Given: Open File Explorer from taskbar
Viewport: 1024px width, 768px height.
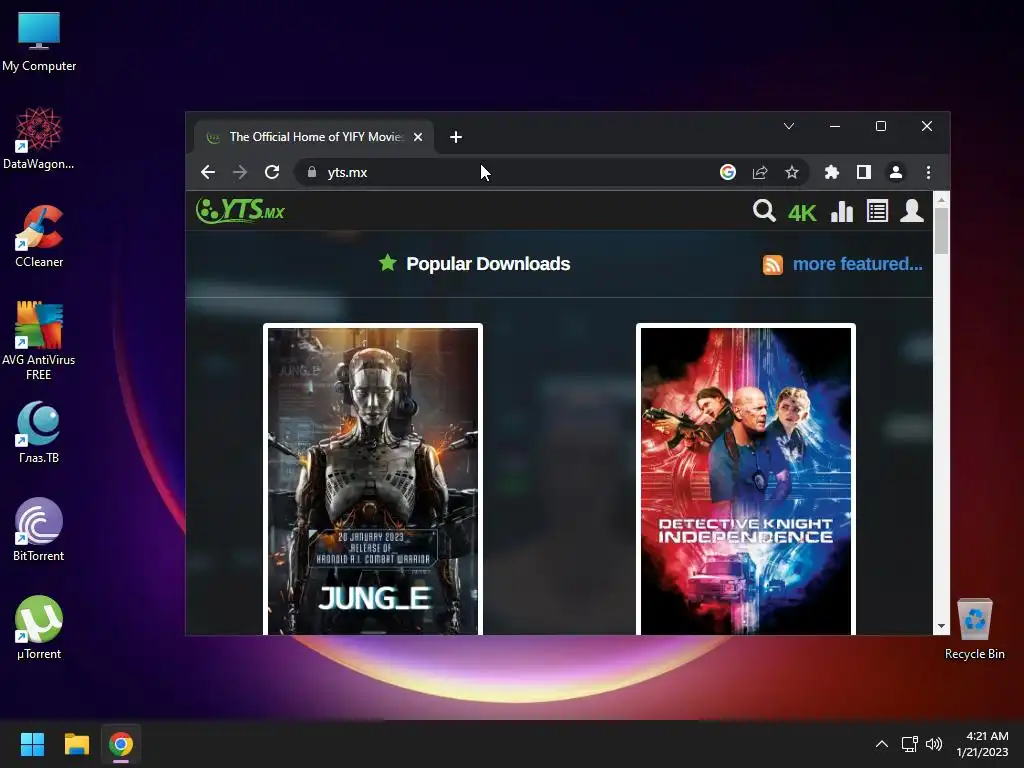Looking at the screenshot, I should (76, 744).
